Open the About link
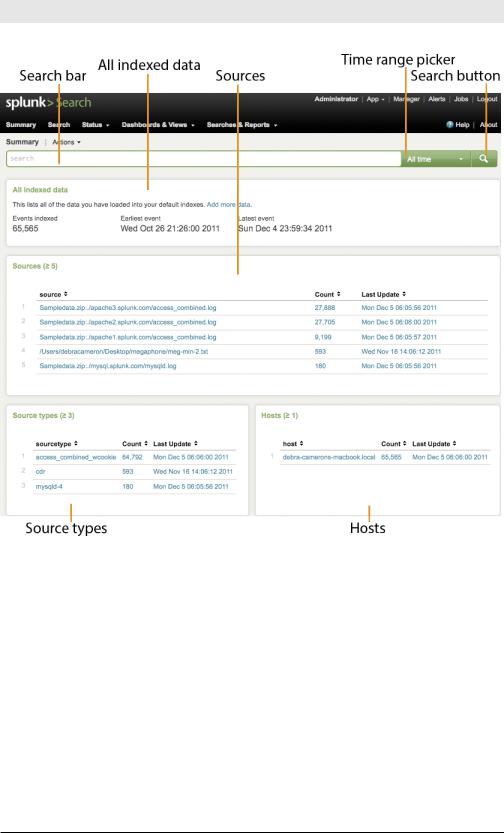Screen dimensions: 504x833 [x=489, y=125]
